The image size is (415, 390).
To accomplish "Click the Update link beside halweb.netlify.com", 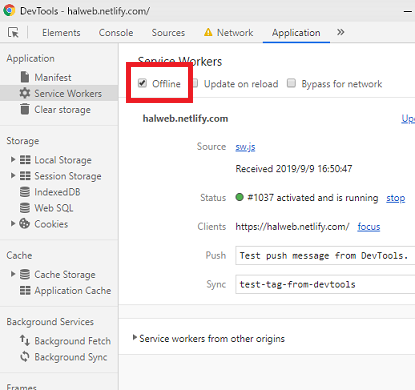I will pos(408,119).
